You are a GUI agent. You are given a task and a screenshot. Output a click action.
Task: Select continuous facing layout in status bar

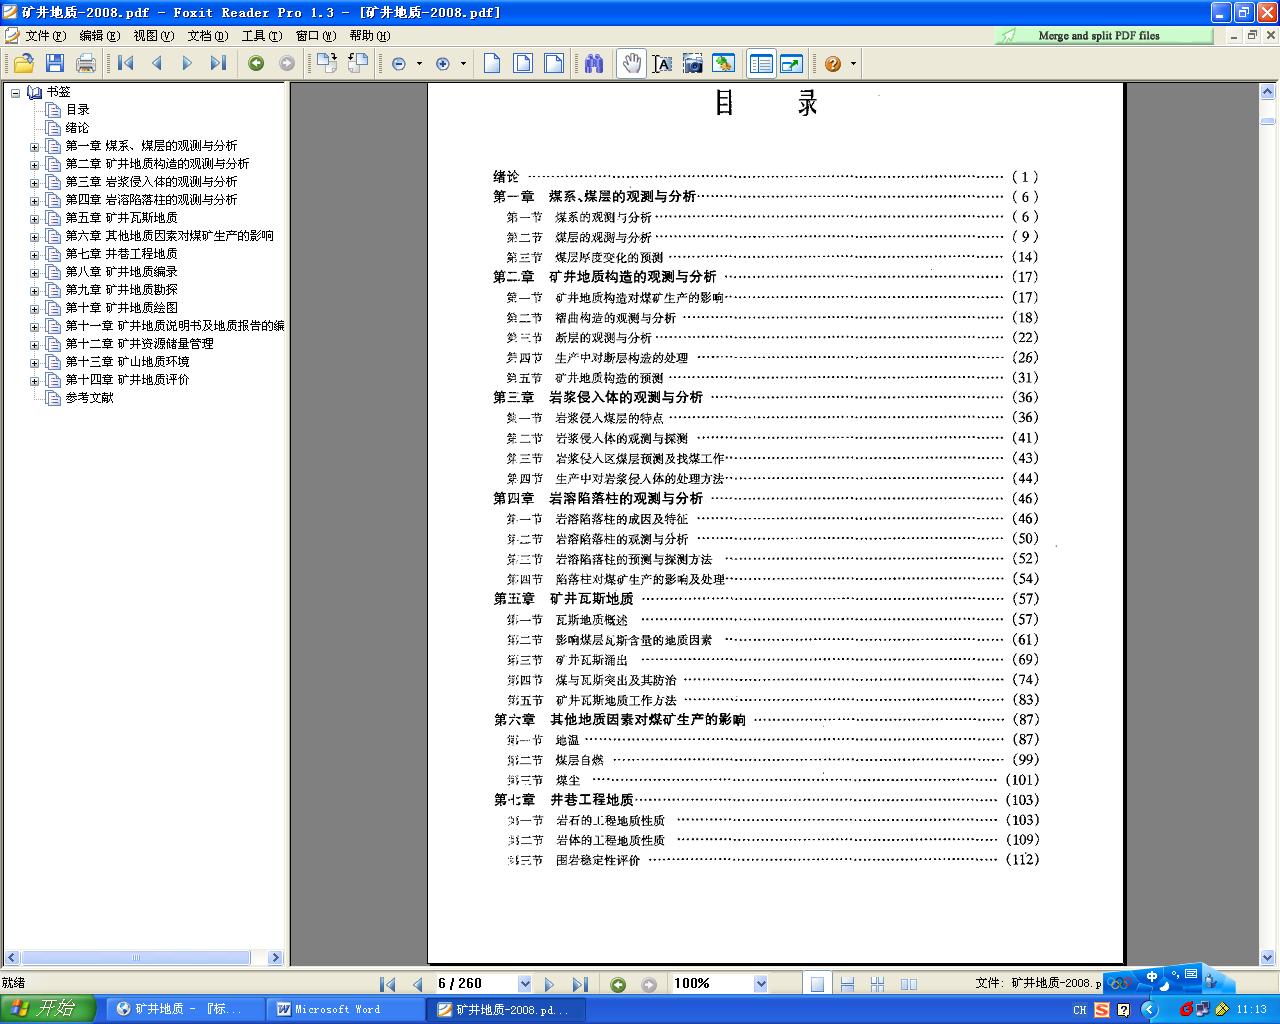tap(877, 985)
